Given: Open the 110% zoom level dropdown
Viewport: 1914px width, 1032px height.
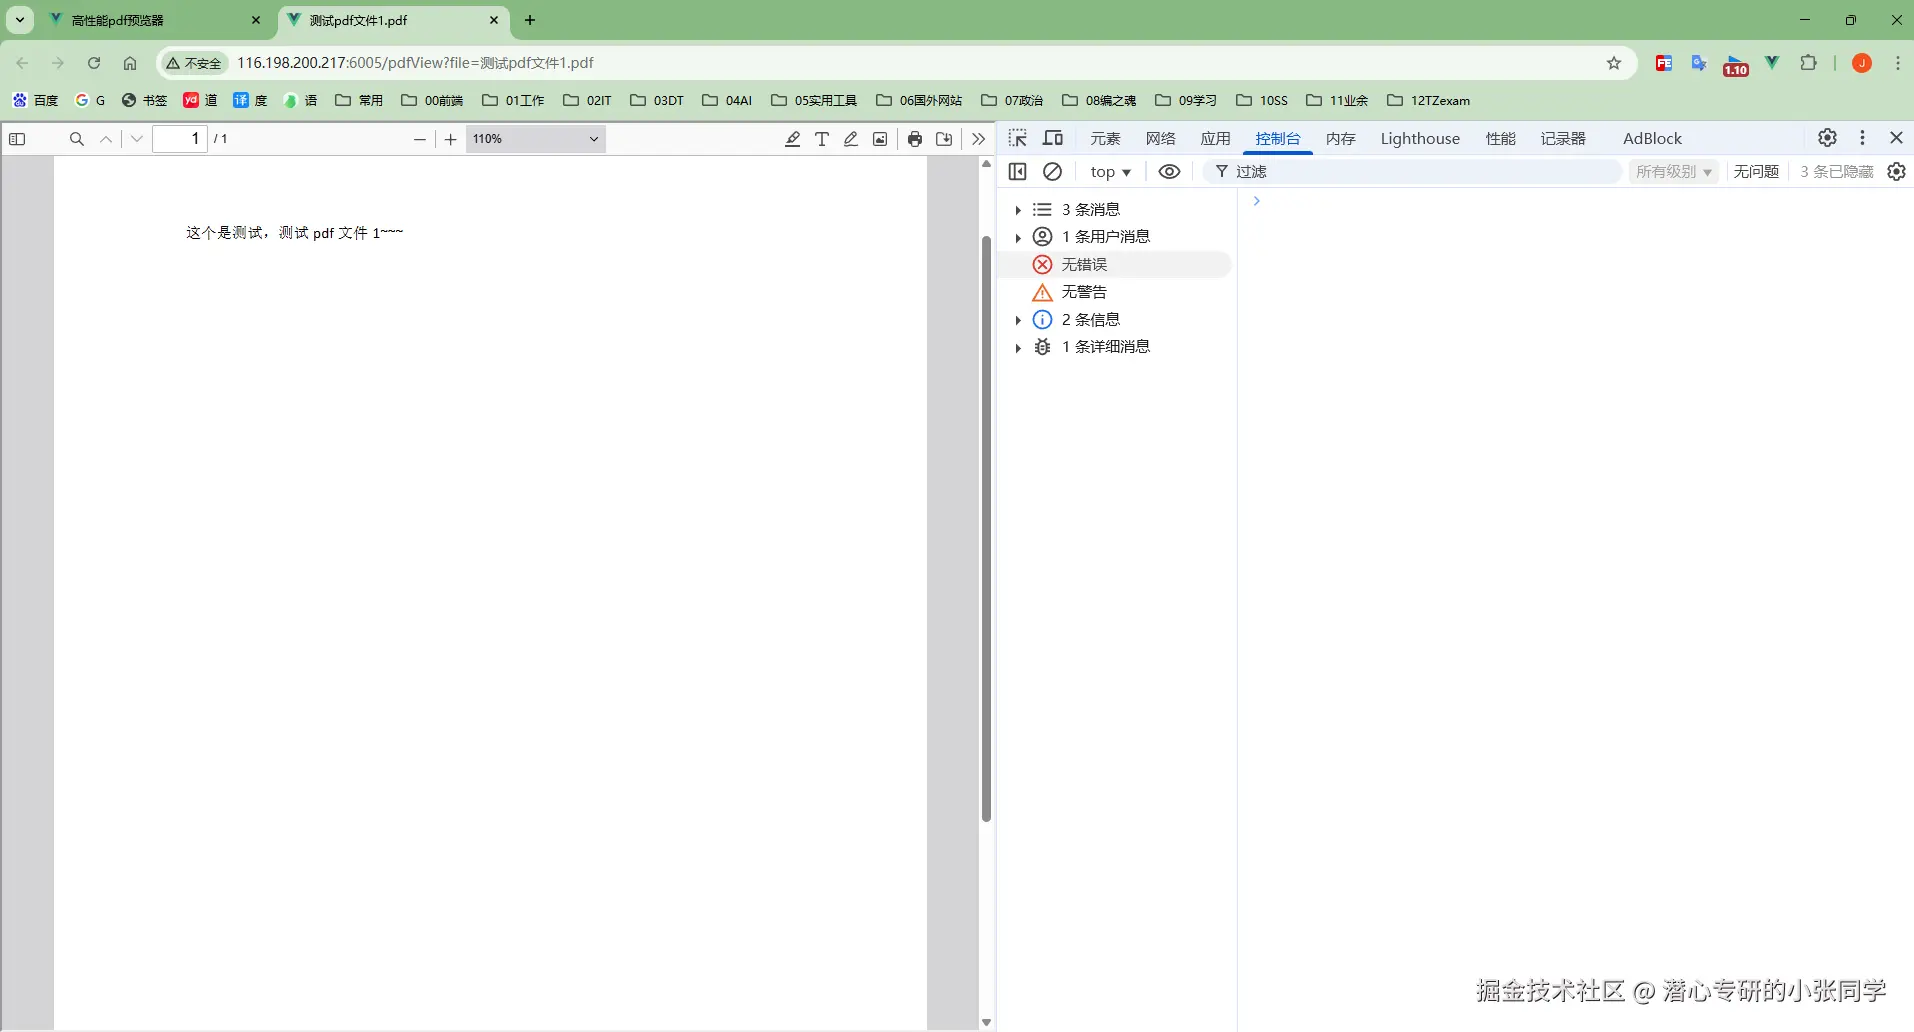Looking at the screenshot, I should point(536,139).
